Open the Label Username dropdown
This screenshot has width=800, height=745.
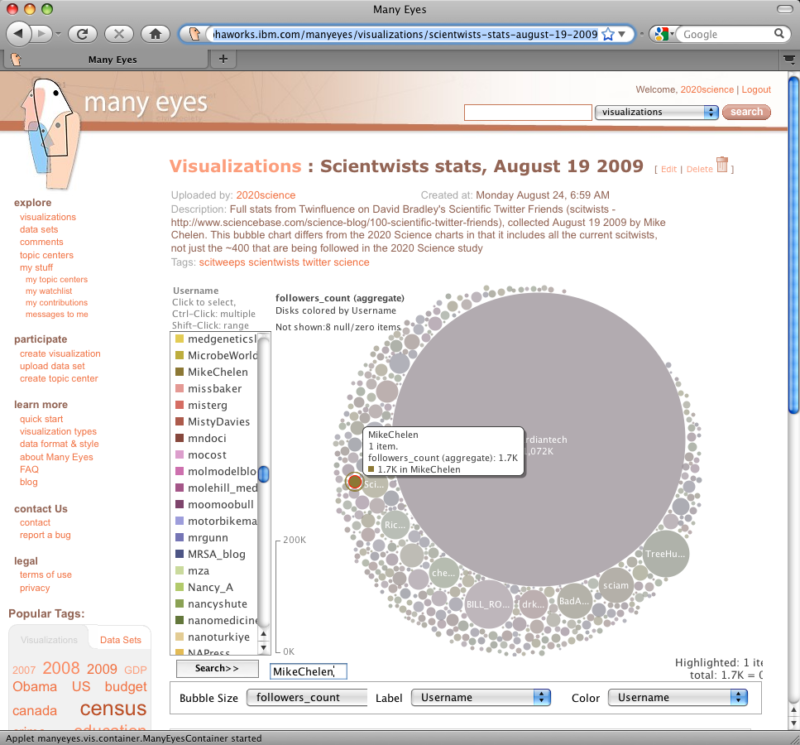pyautogui.click(x=481, y=698)
